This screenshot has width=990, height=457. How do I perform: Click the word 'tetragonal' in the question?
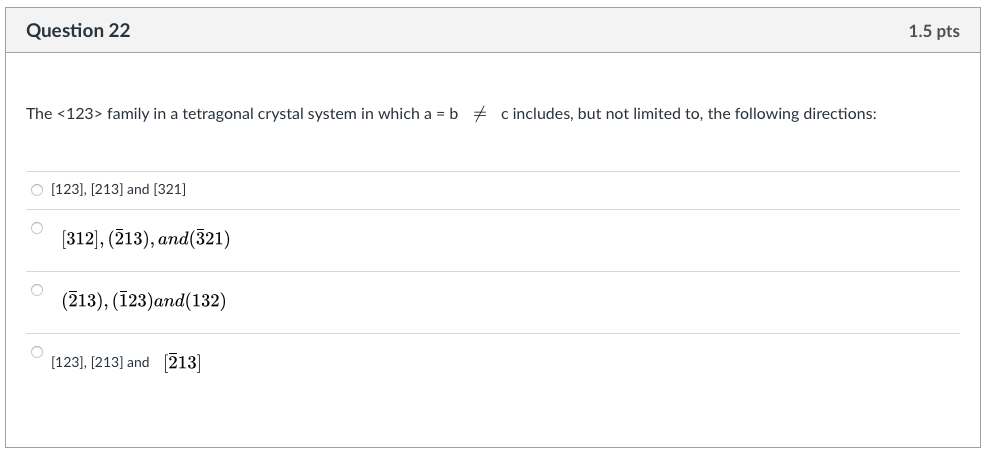pos(218,114)
